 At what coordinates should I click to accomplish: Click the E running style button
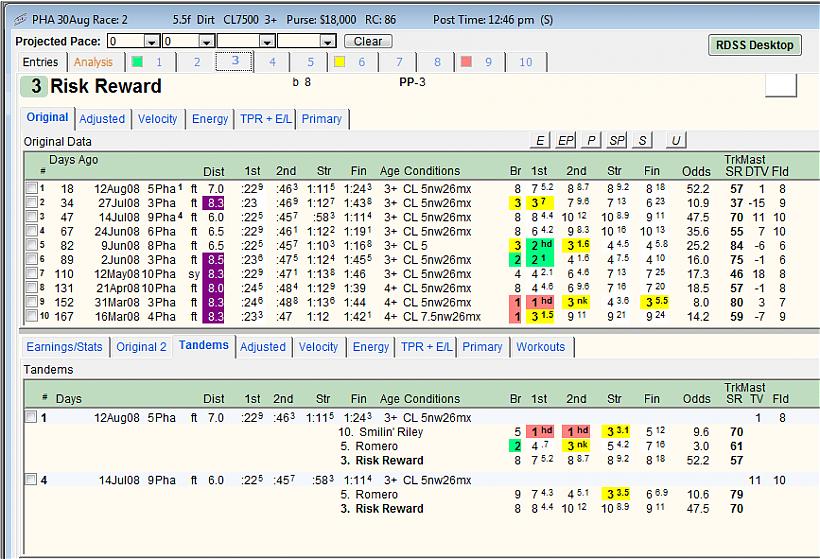coord(540,140)
